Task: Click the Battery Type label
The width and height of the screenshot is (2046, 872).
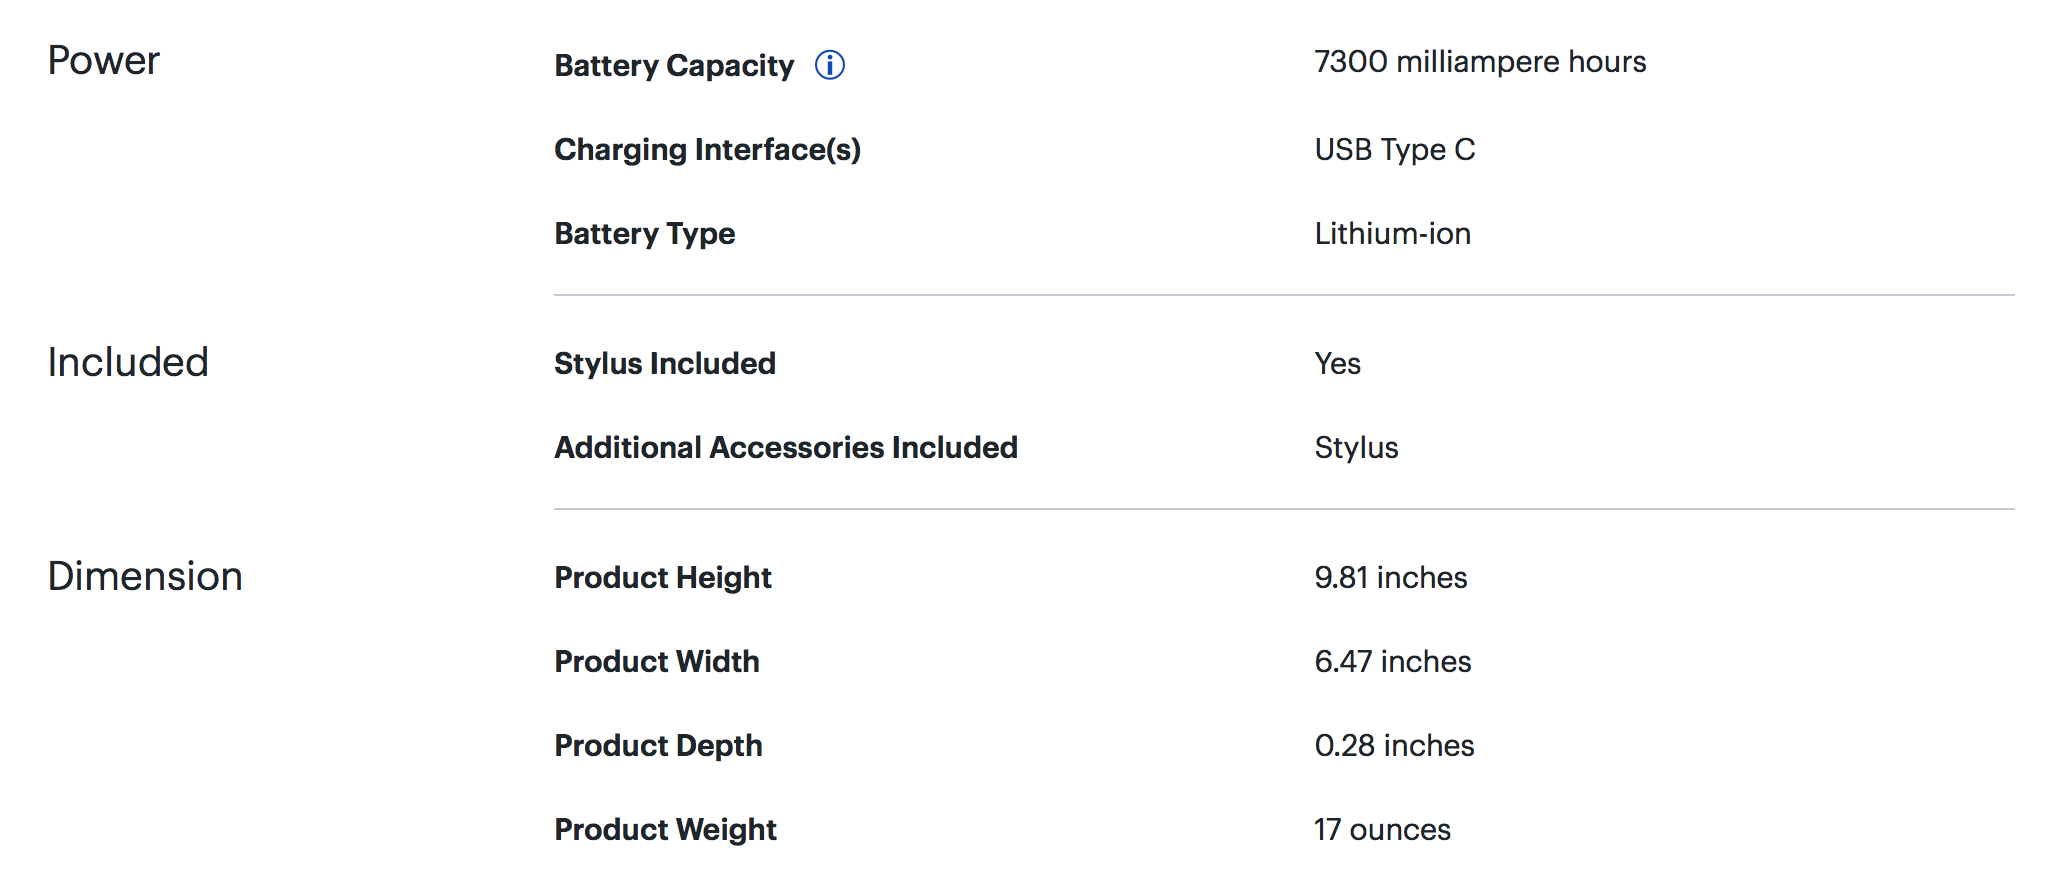Action: tap(644, 233)
